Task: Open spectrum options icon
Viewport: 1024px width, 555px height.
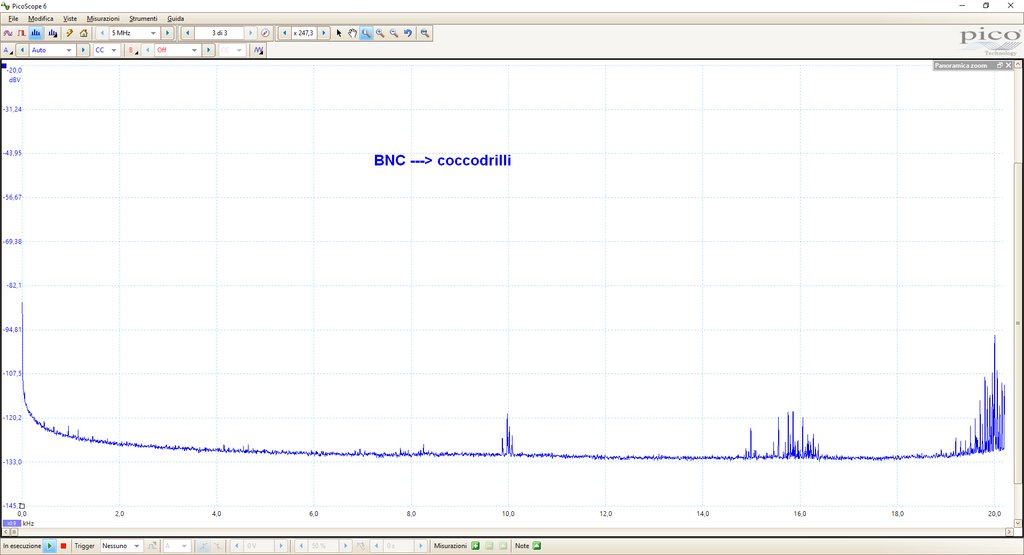Action: coord(52,33)
